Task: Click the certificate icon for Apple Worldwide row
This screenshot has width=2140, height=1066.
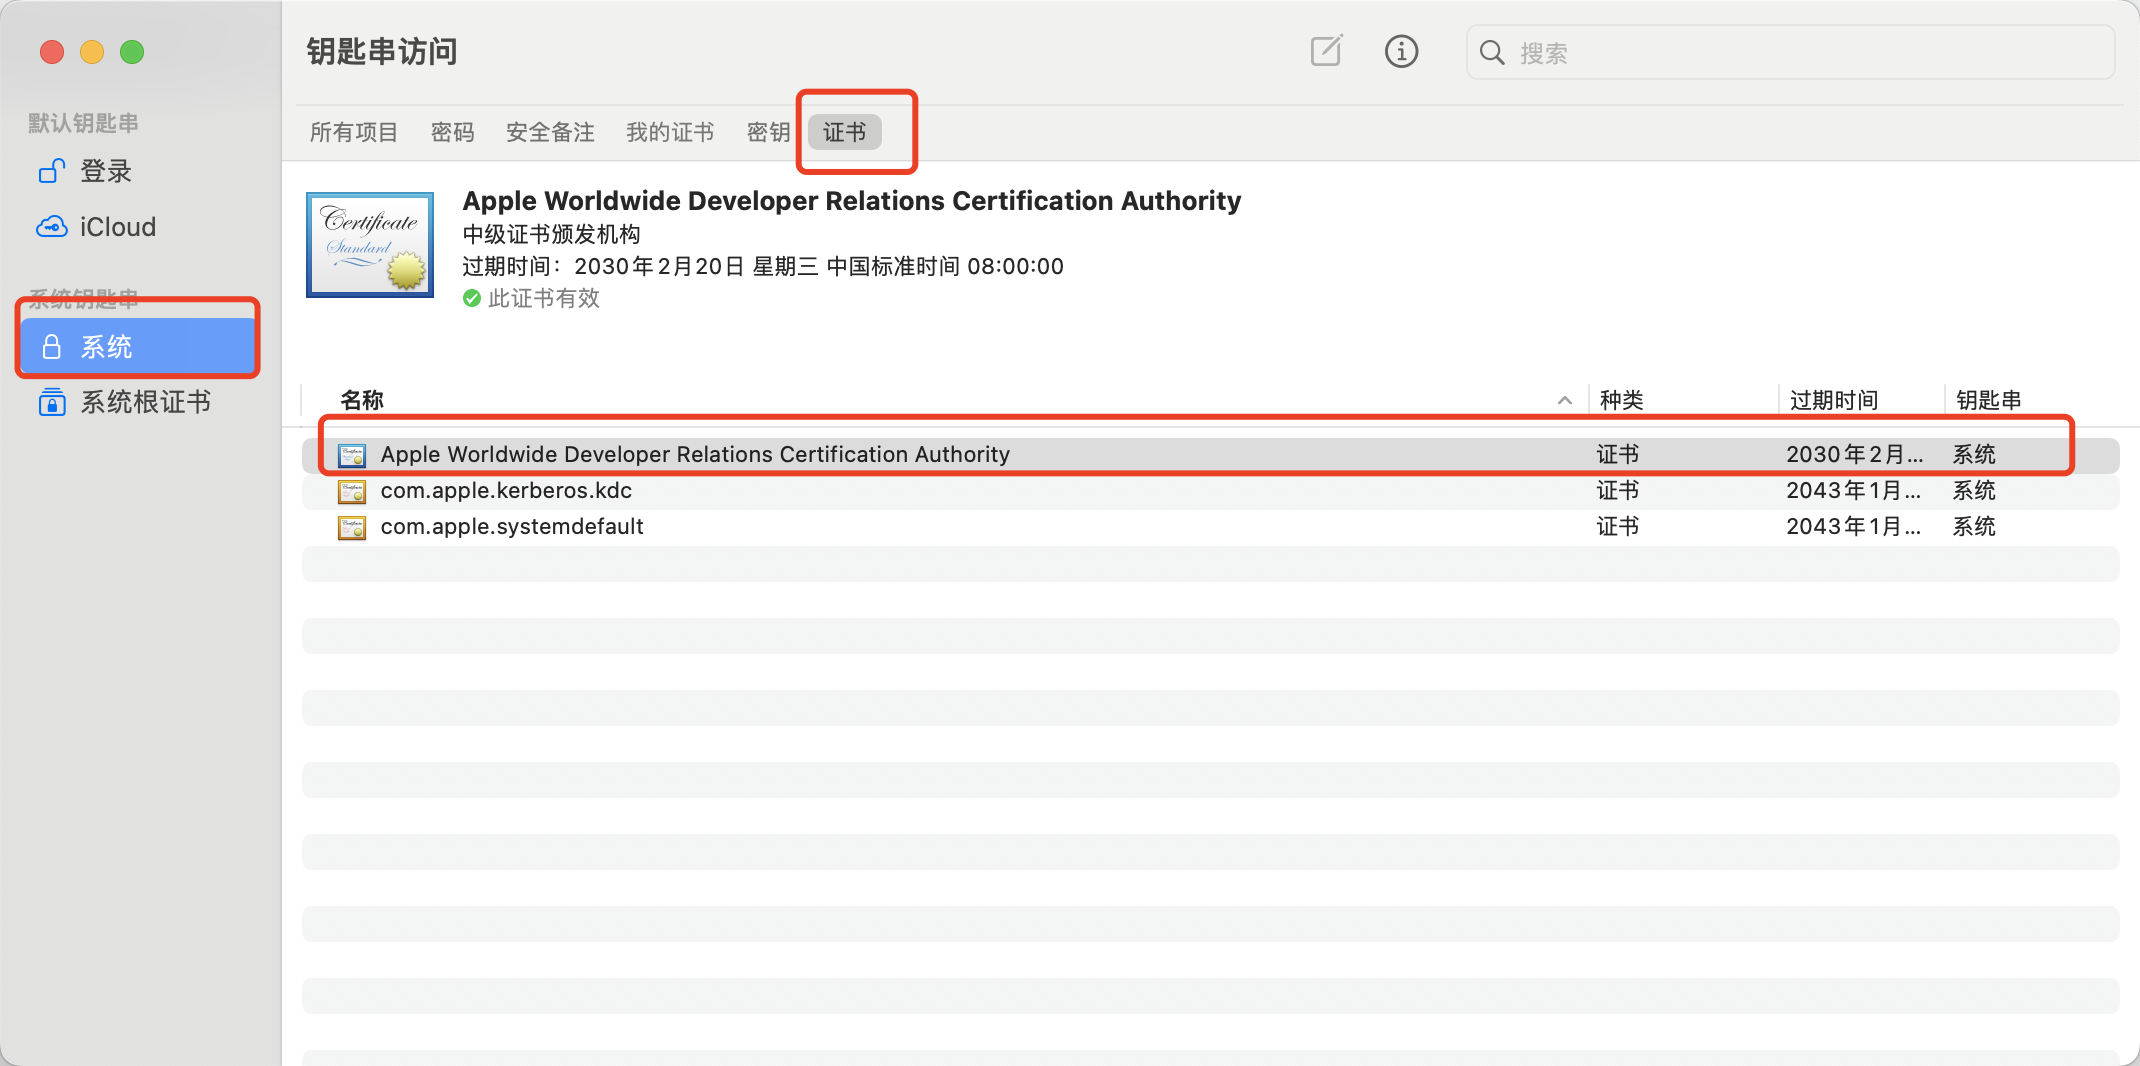Action: [x=352, y=456]
